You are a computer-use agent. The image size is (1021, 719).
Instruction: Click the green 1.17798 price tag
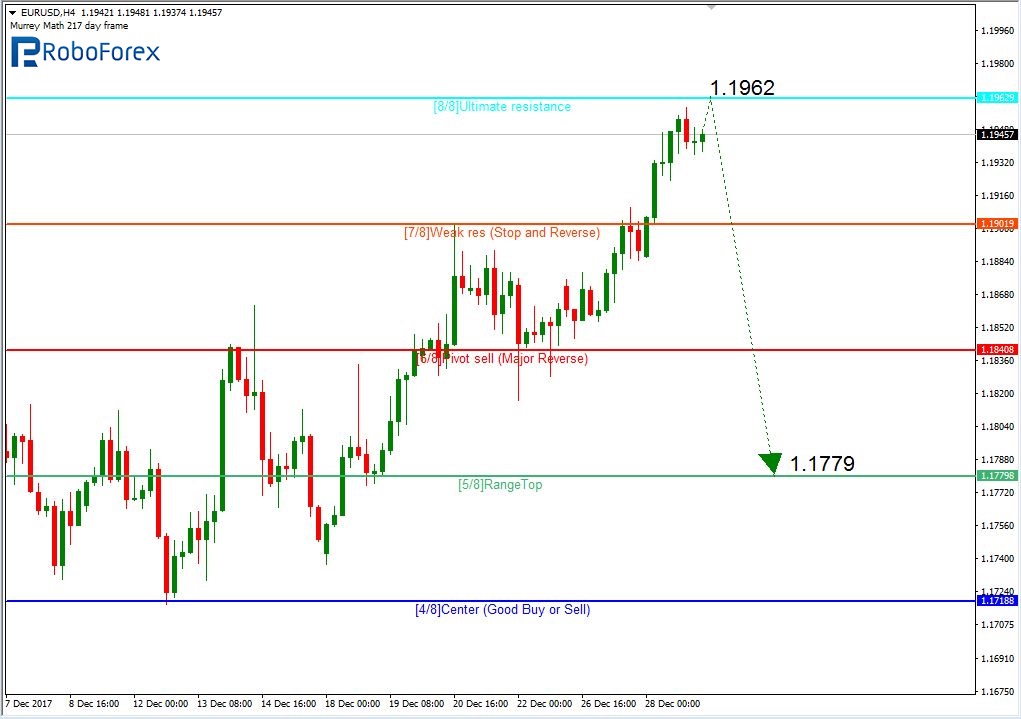[x=997, y=475]
